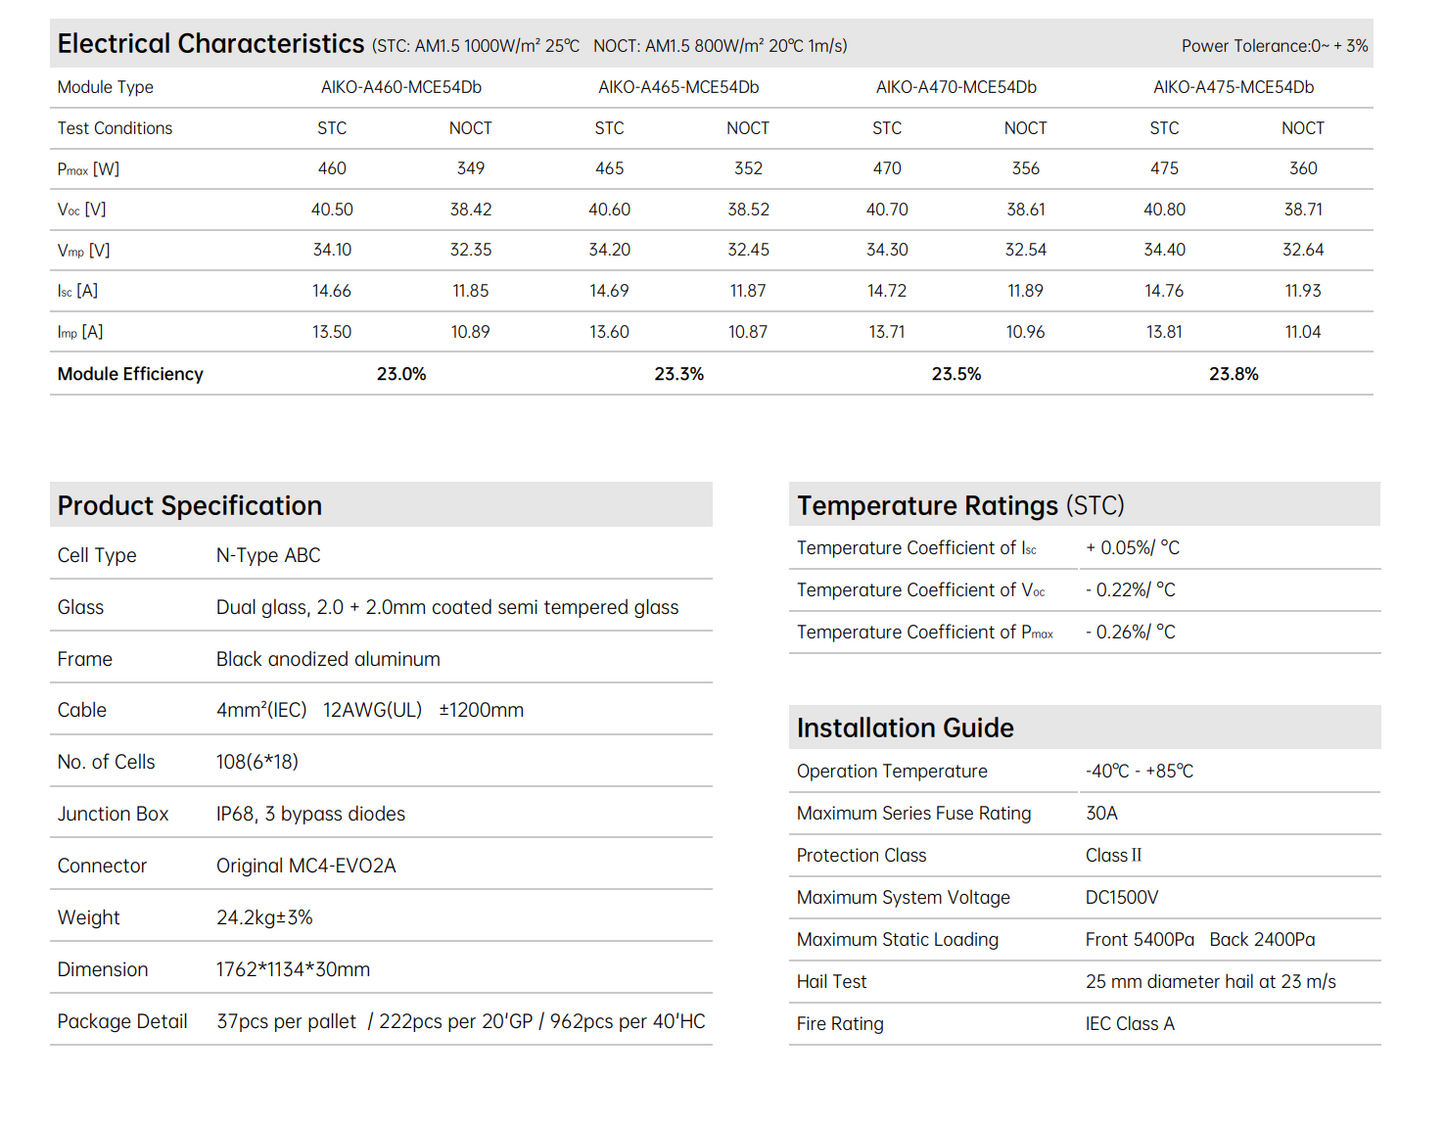Screen dimensions: 1445x1126
Task: Click the 'AIKO-A470-MCE54Db' module type header
Action: 956,87
